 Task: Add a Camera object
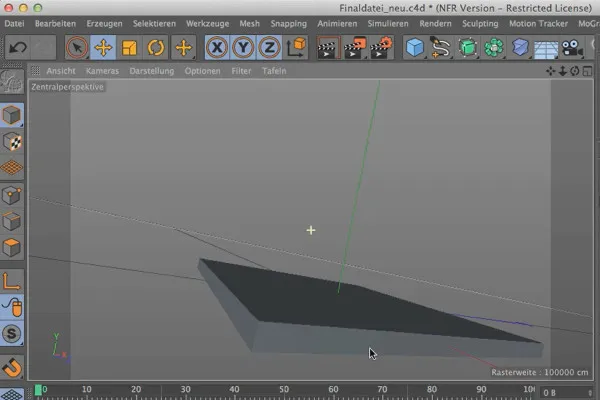tap(572, 47)
